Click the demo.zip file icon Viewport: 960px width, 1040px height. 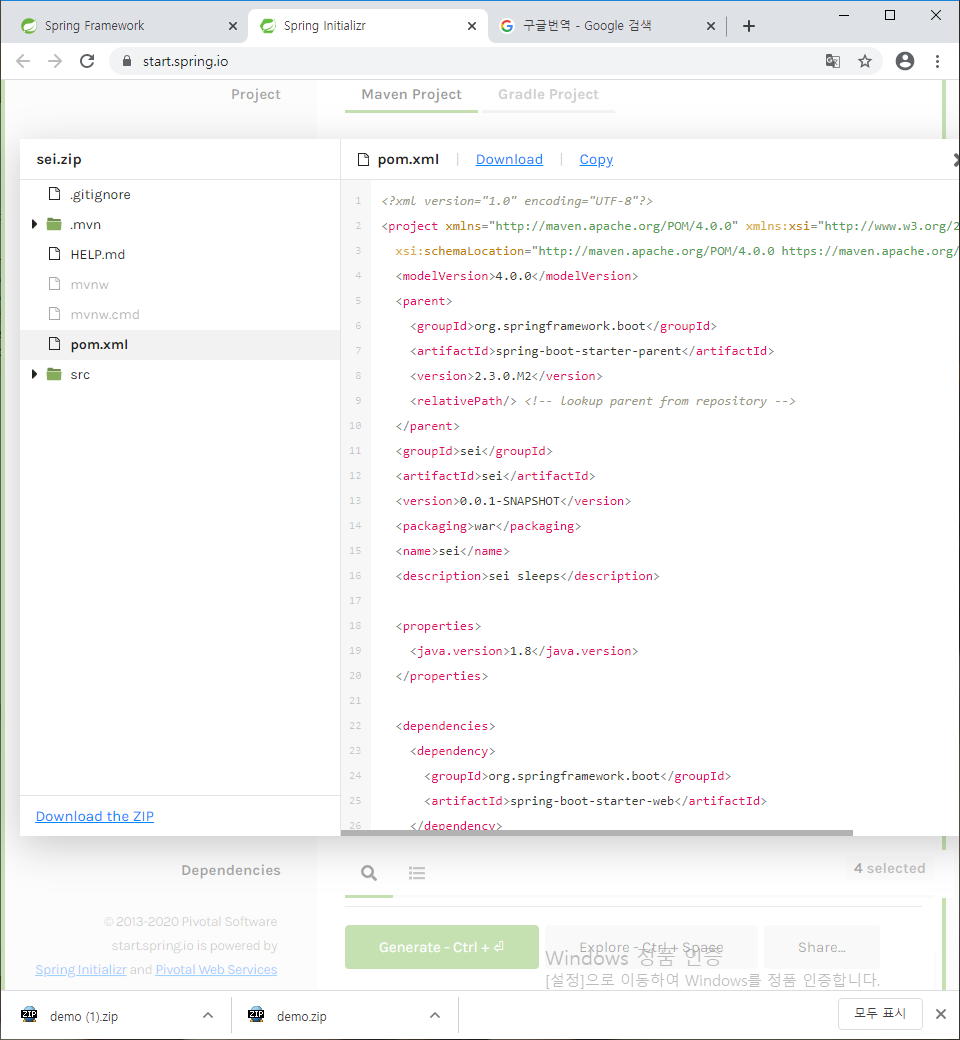(256, 1015)
